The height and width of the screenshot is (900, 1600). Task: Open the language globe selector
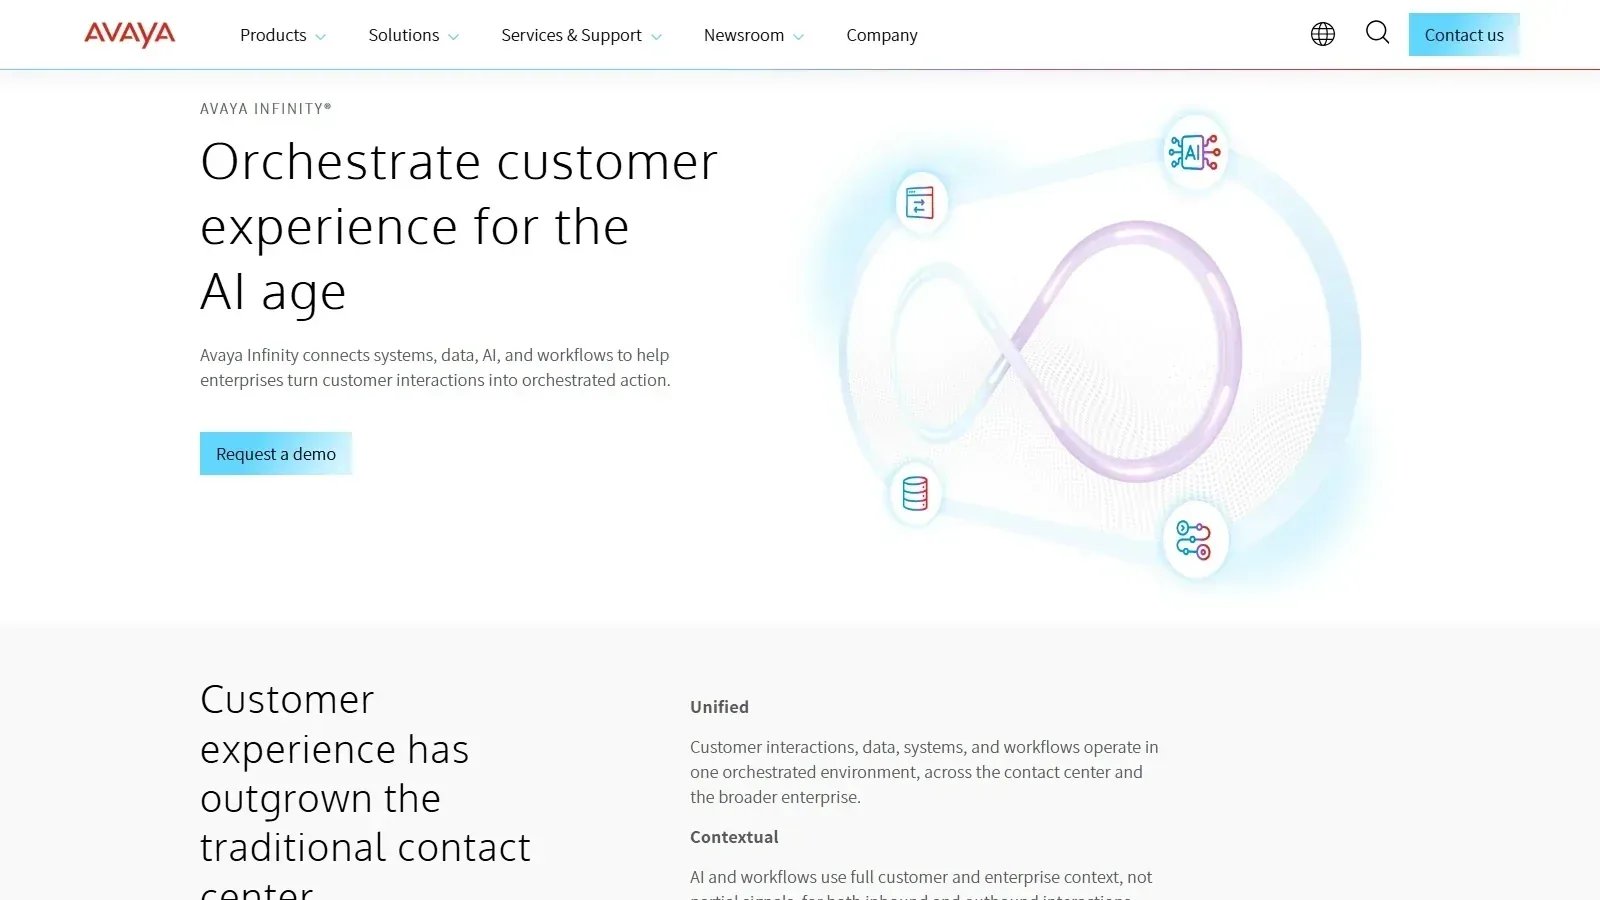point(1323,34)
